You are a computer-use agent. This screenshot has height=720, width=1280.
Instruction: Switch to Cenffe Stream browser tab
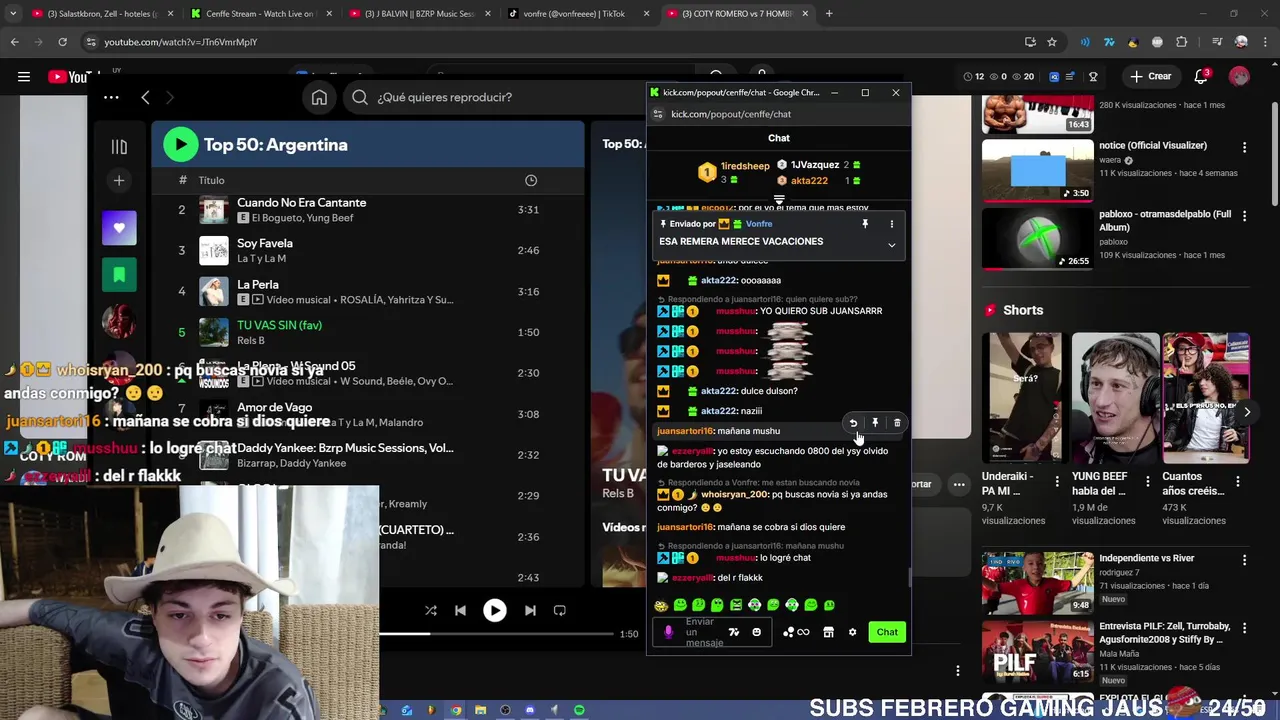[259, 14]
